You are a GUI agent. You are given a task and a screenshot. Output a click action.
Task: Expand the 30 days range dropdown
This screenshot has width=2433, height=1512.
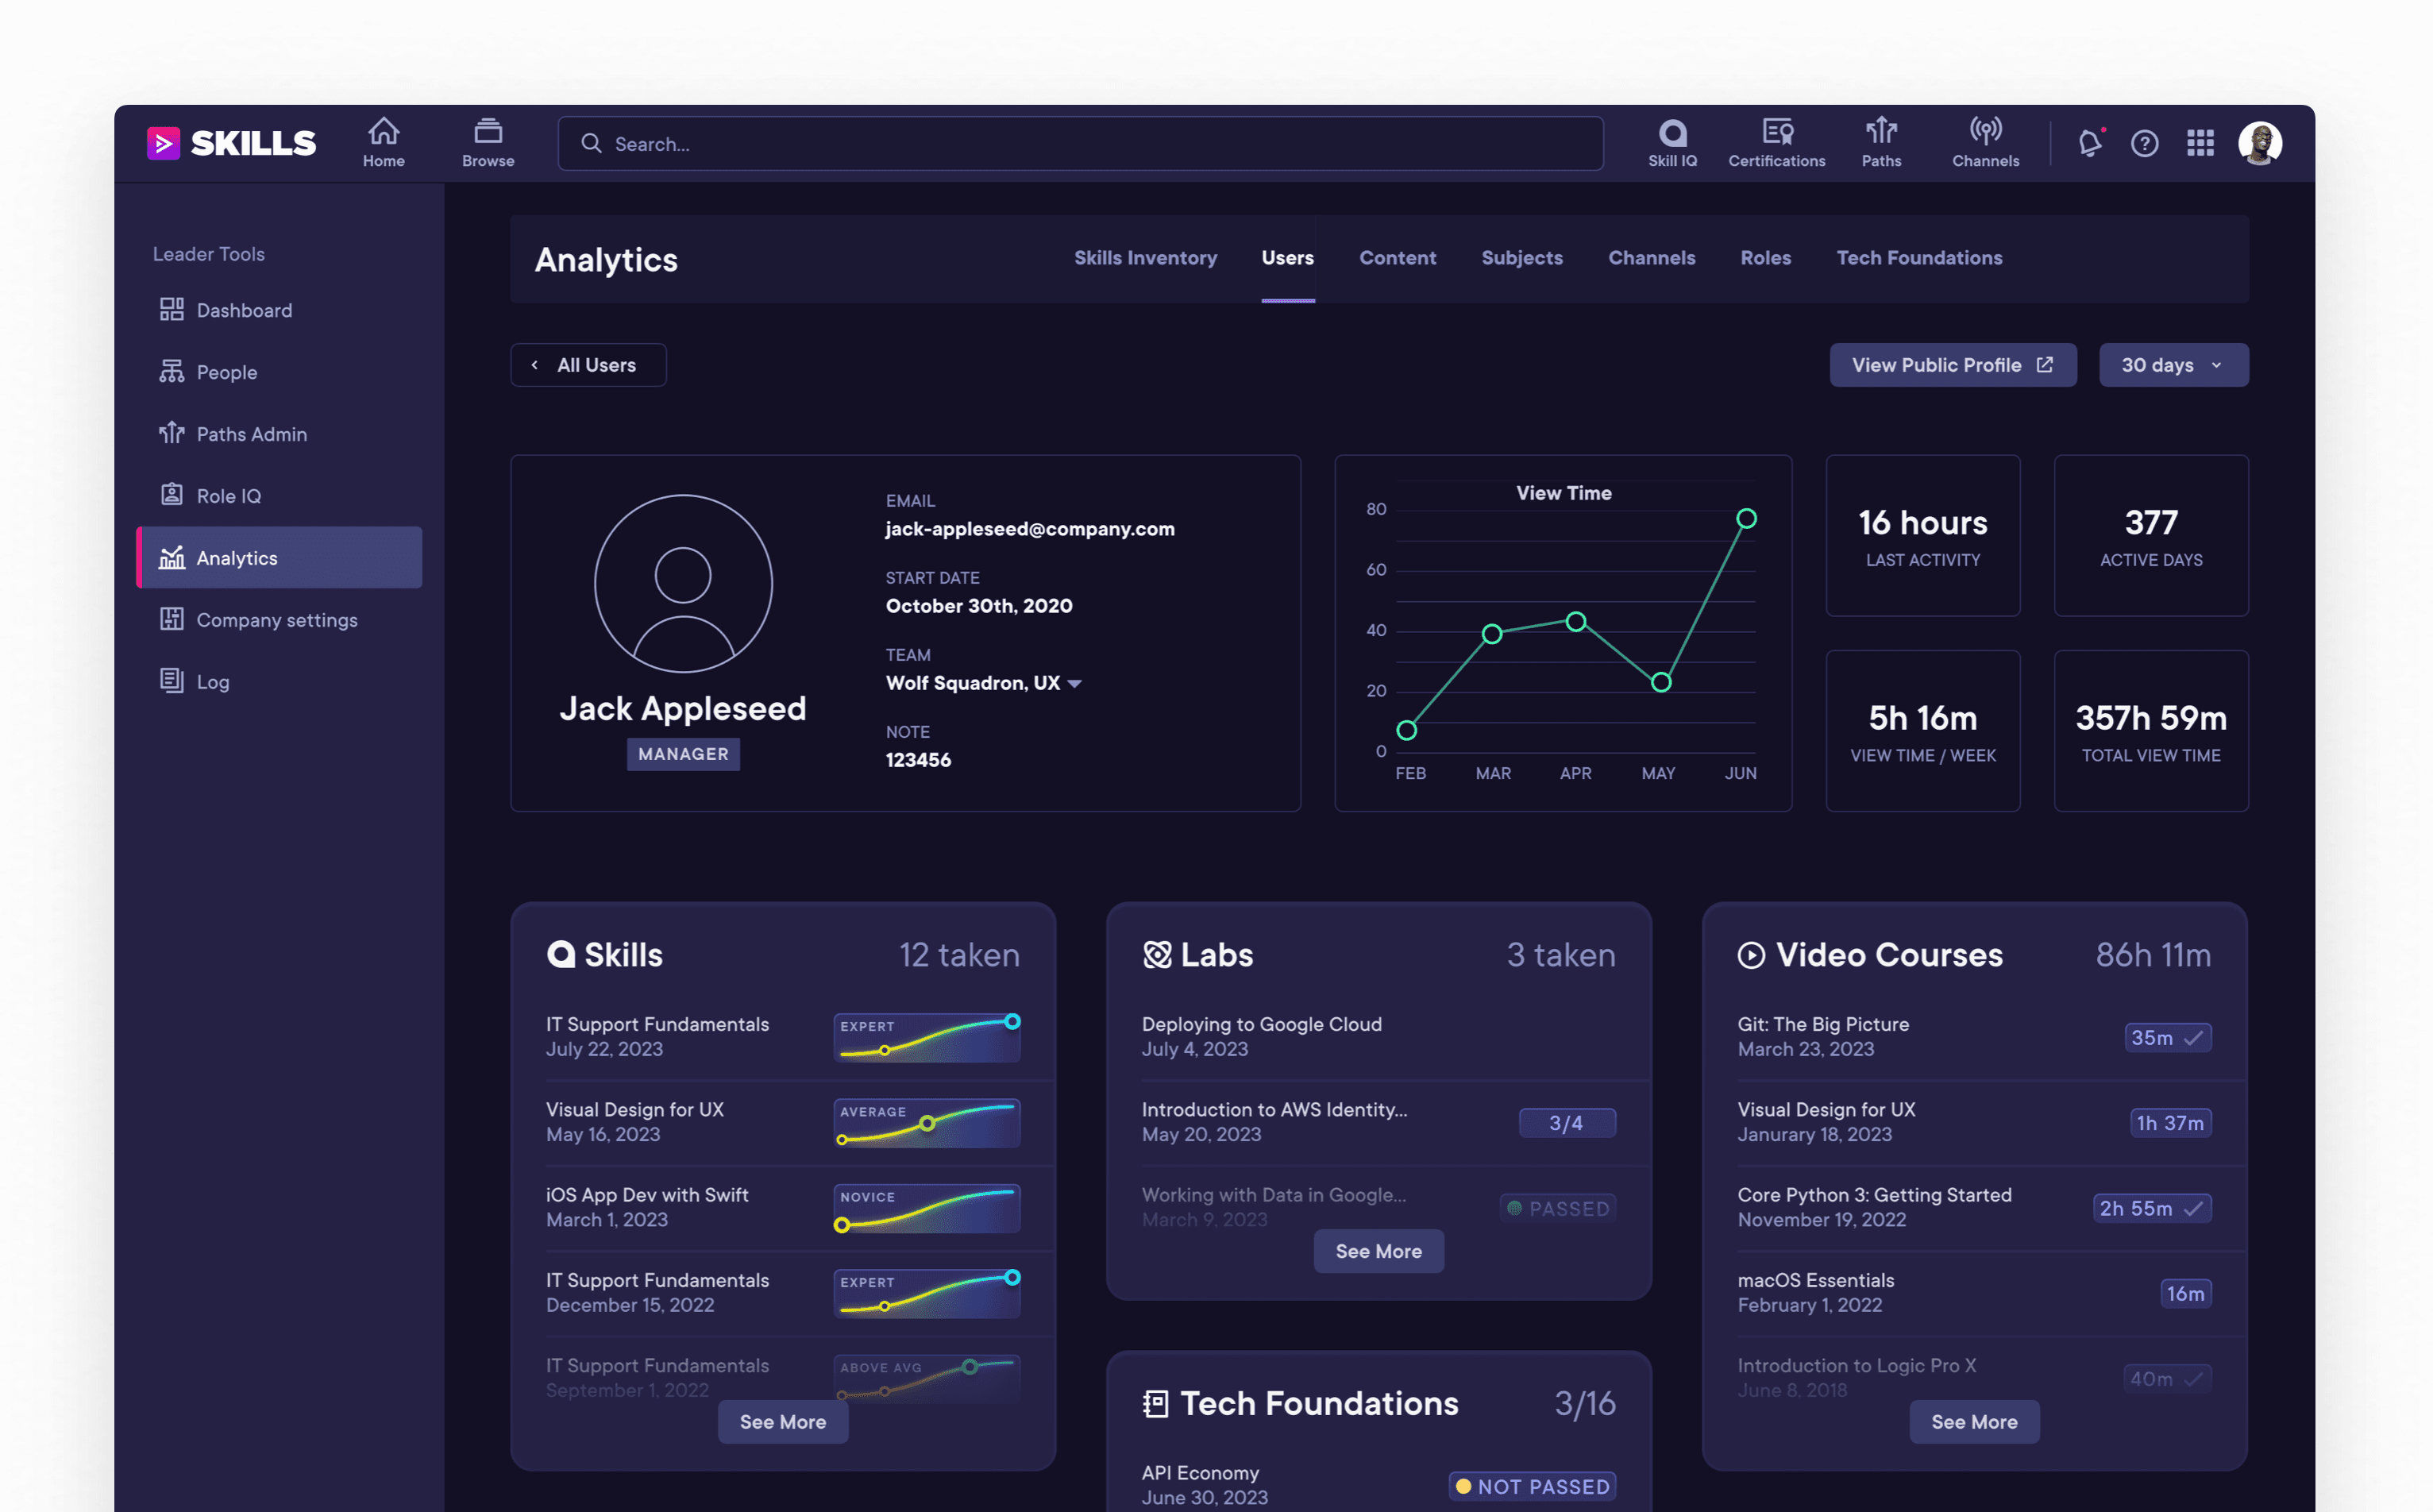[x=2173, y=365]
